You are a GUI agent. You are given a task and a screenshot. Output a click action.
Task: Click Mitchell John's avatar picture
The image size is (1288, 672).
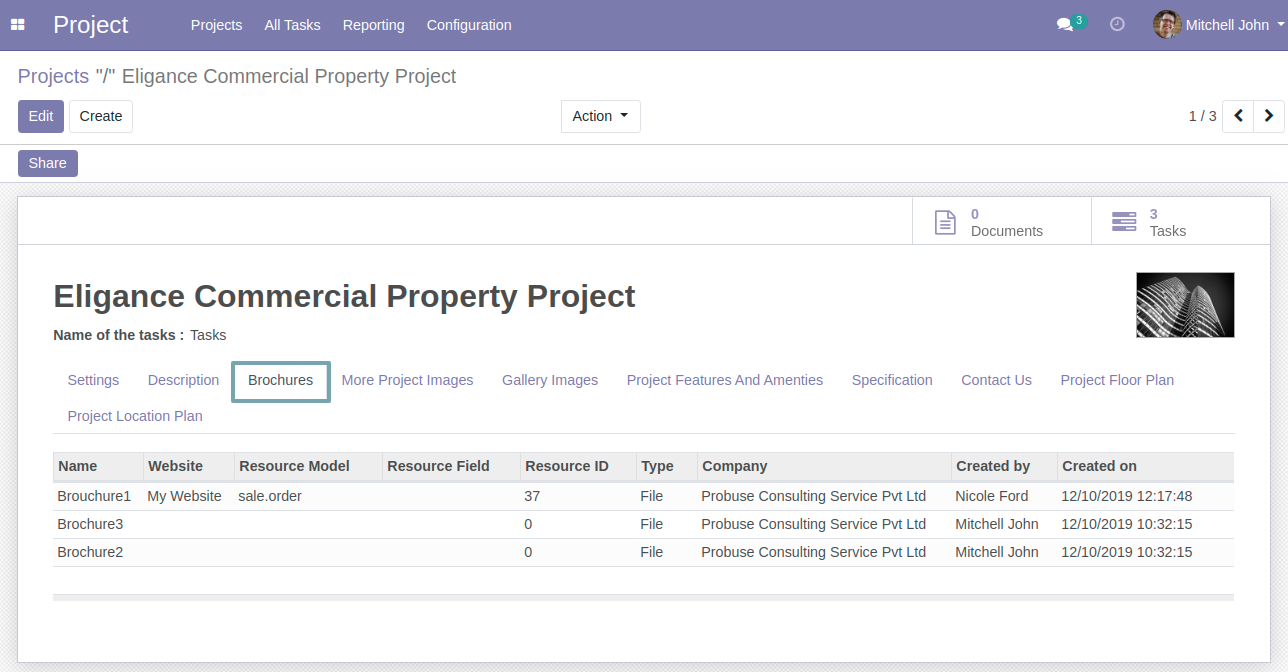pyautogui.click(x=1167, y=25)
